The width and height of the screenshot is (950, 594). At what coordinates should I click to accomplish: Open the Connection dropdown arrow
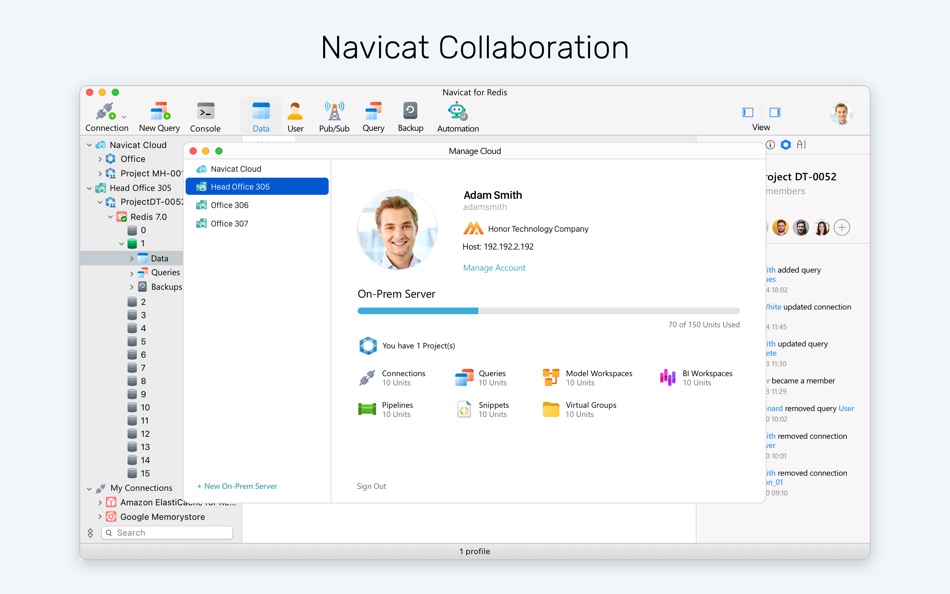click(124, 116)
